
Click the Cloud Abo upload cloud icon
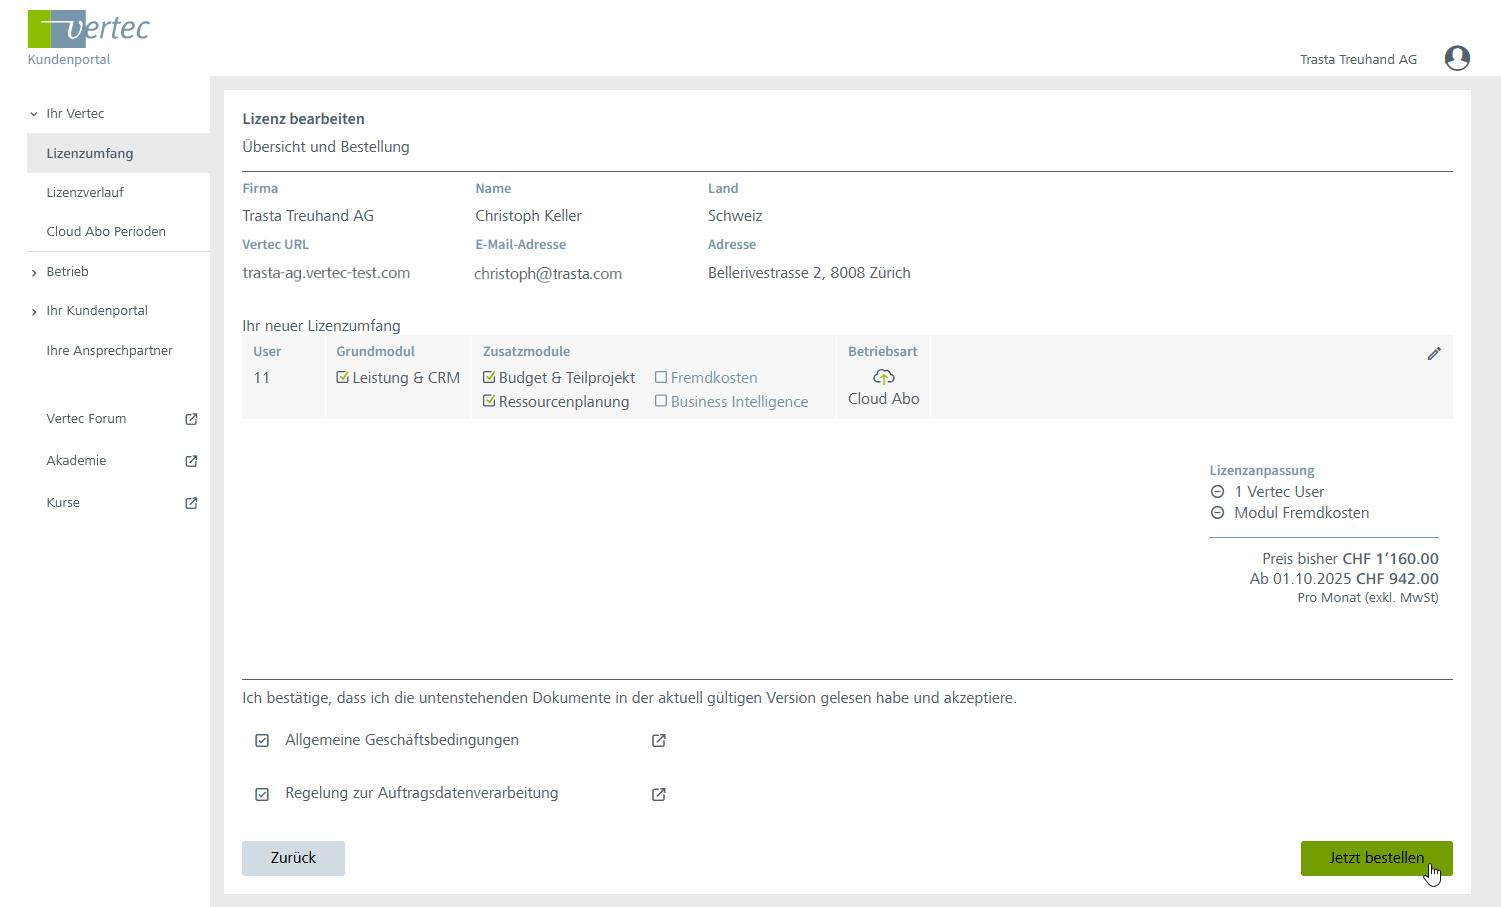click(x=884, y=377)
